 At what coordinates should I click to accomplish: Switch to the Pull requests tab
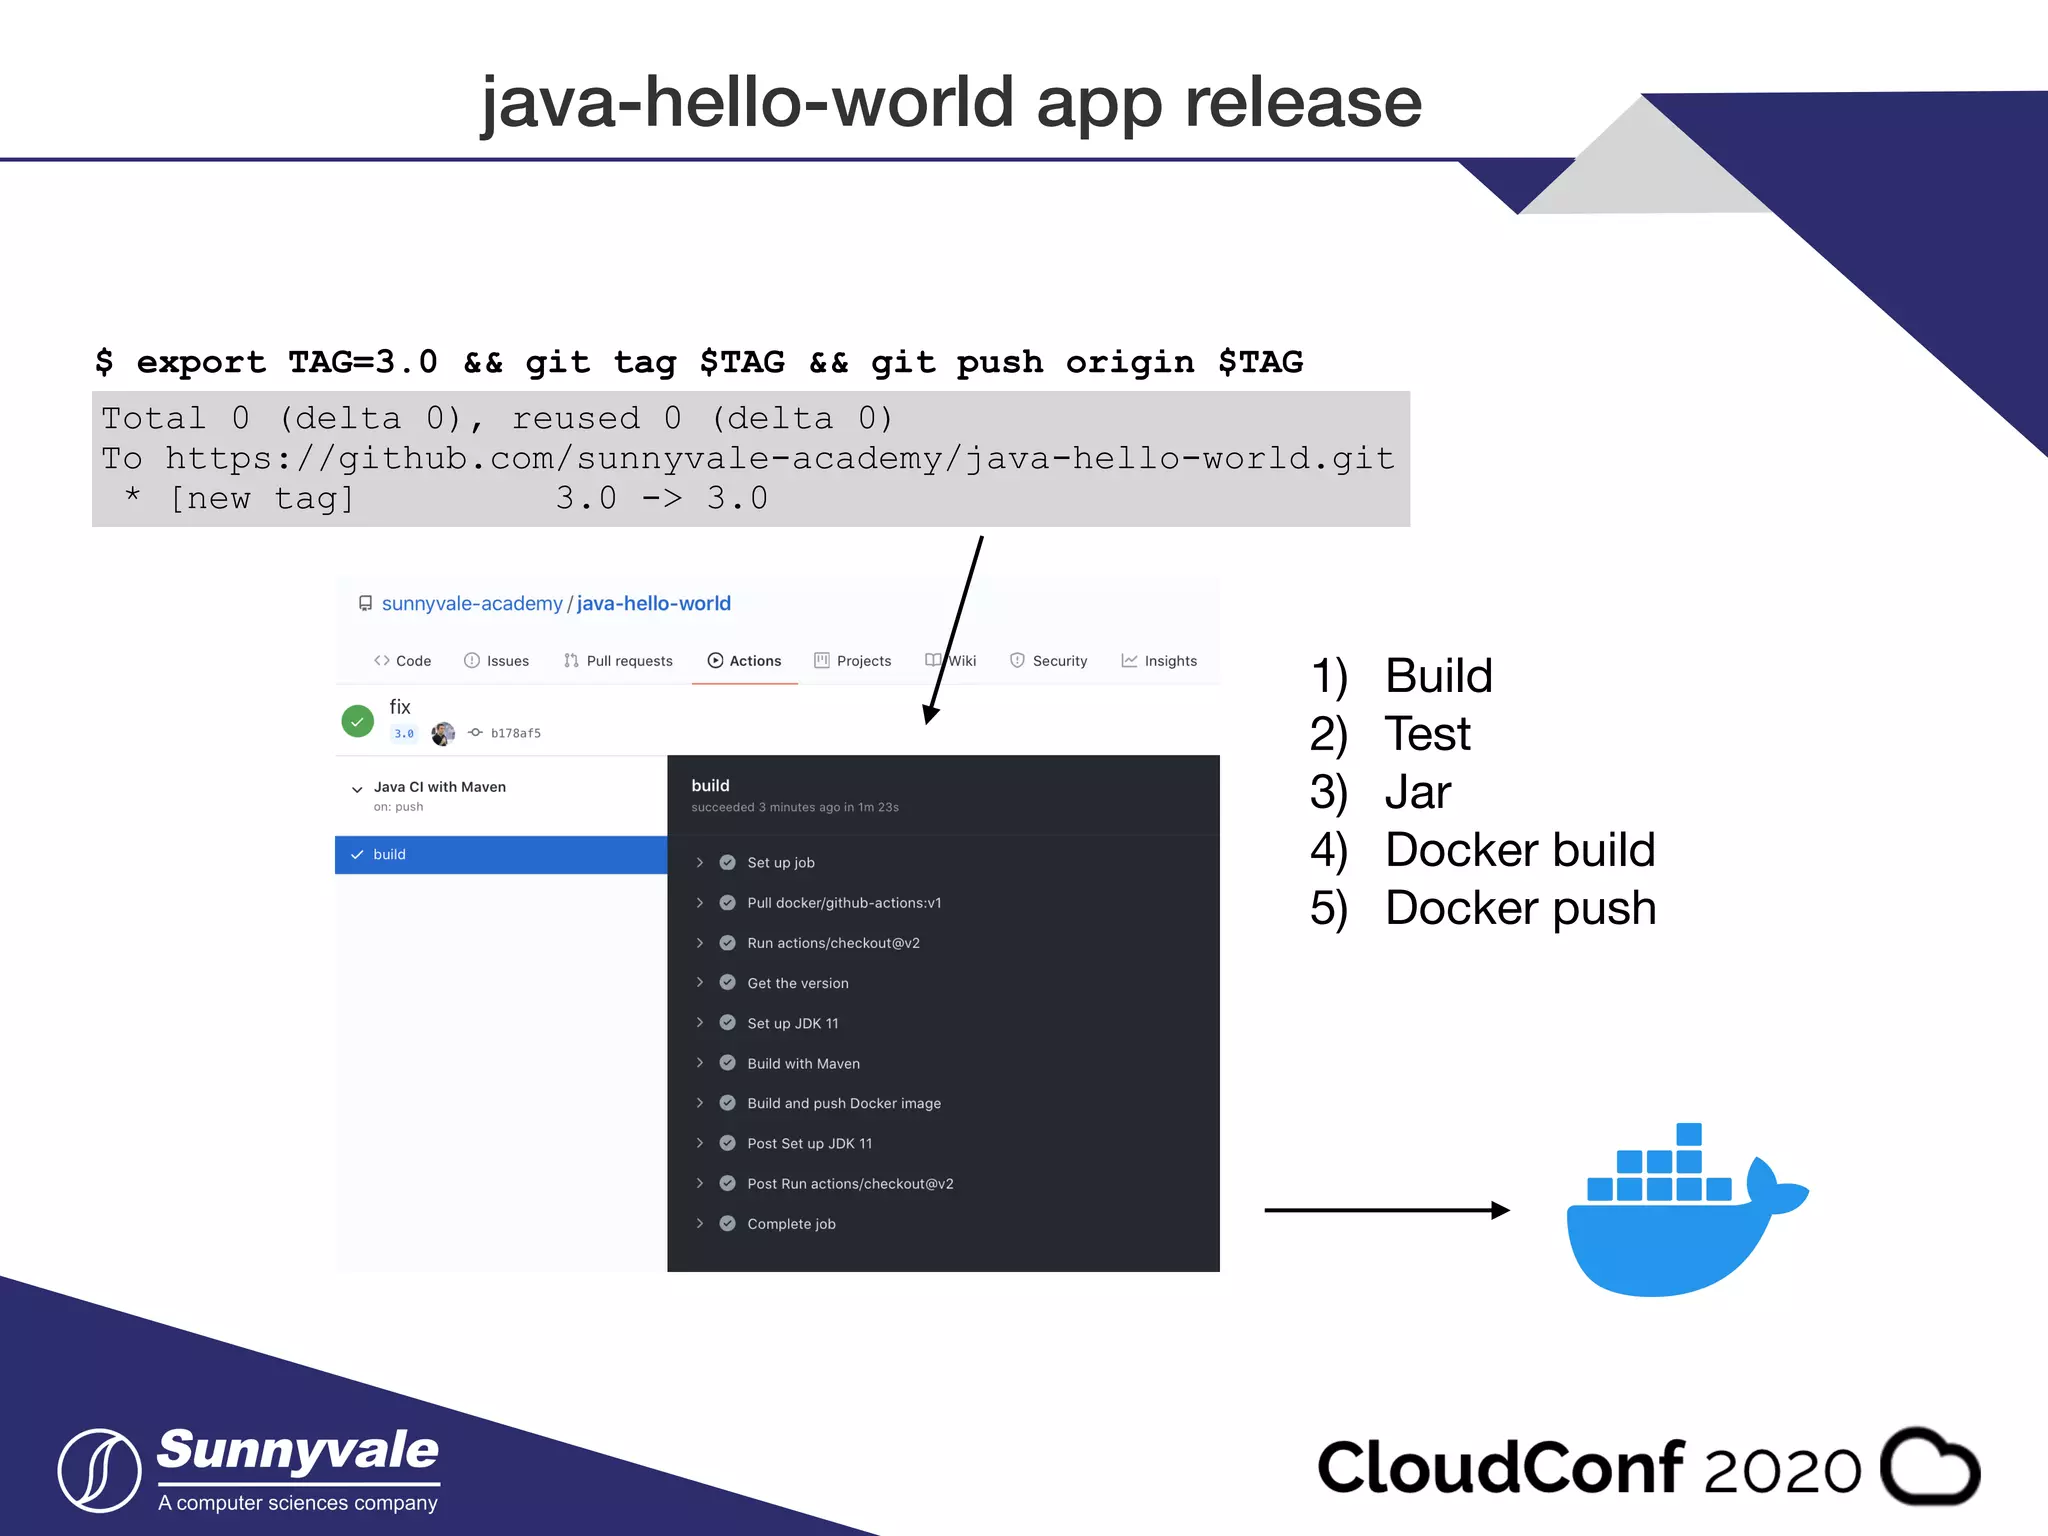[618, 661]
